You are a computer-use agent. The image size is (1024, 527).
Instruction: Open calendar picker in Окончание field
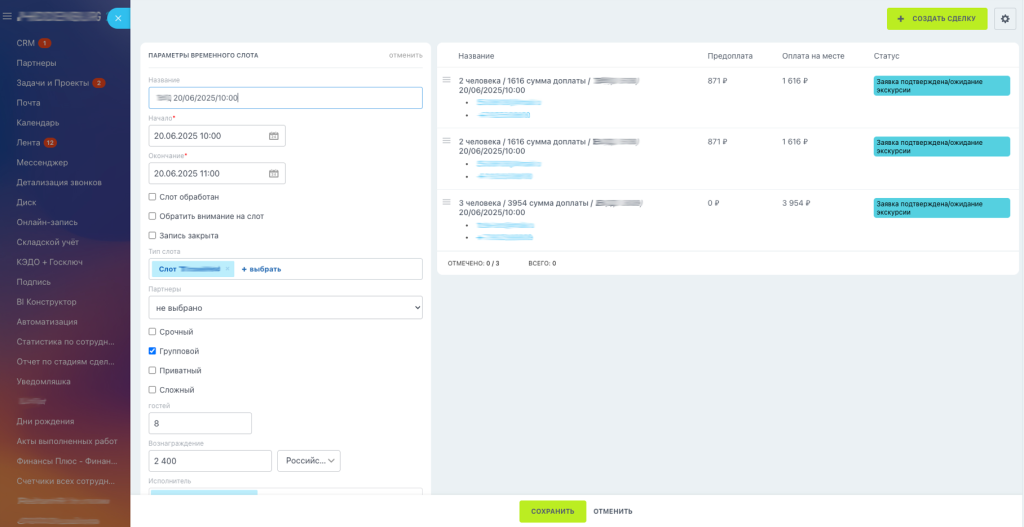tap(273, 173)
